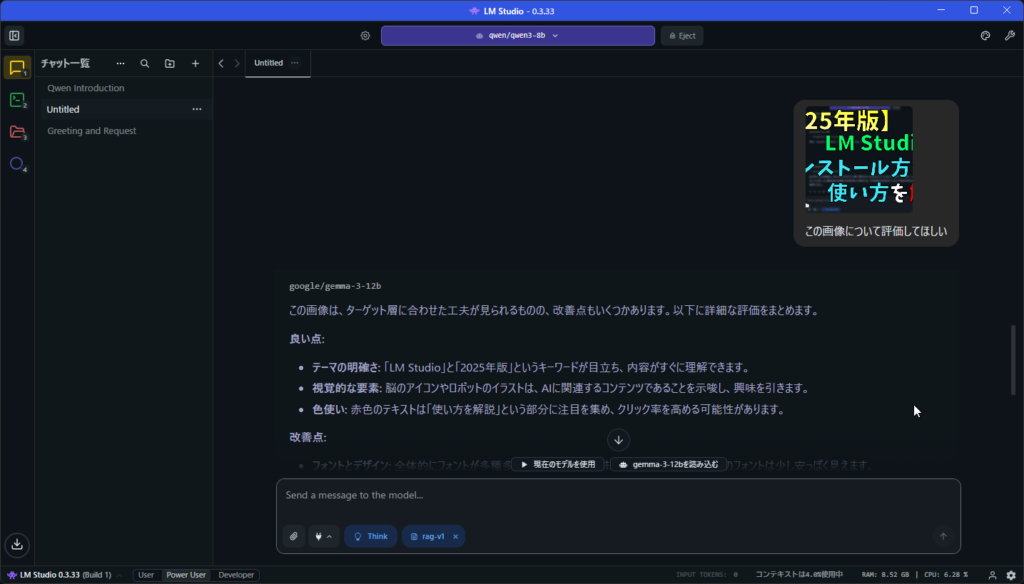
Task: Attach a file with the paperclip icon
Action: [293, 536]
